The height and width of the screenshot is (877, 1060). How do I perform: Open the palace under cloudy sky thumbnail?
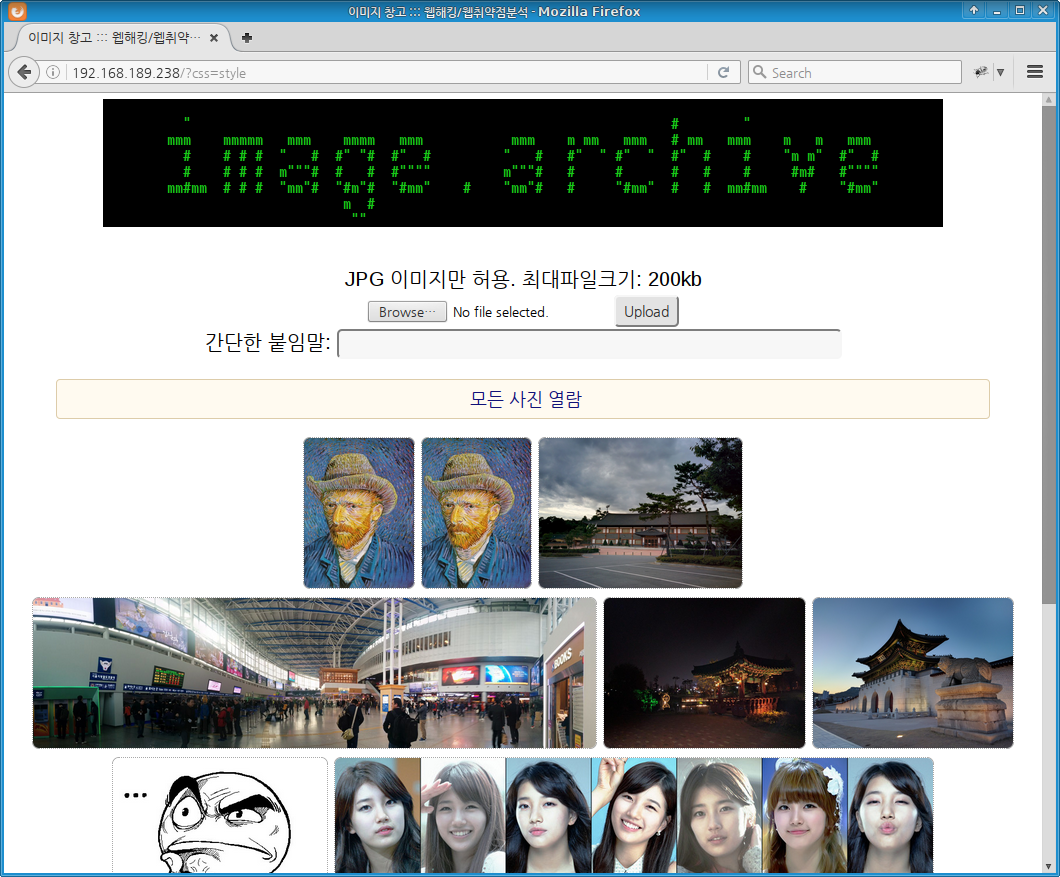coord(640,513)
